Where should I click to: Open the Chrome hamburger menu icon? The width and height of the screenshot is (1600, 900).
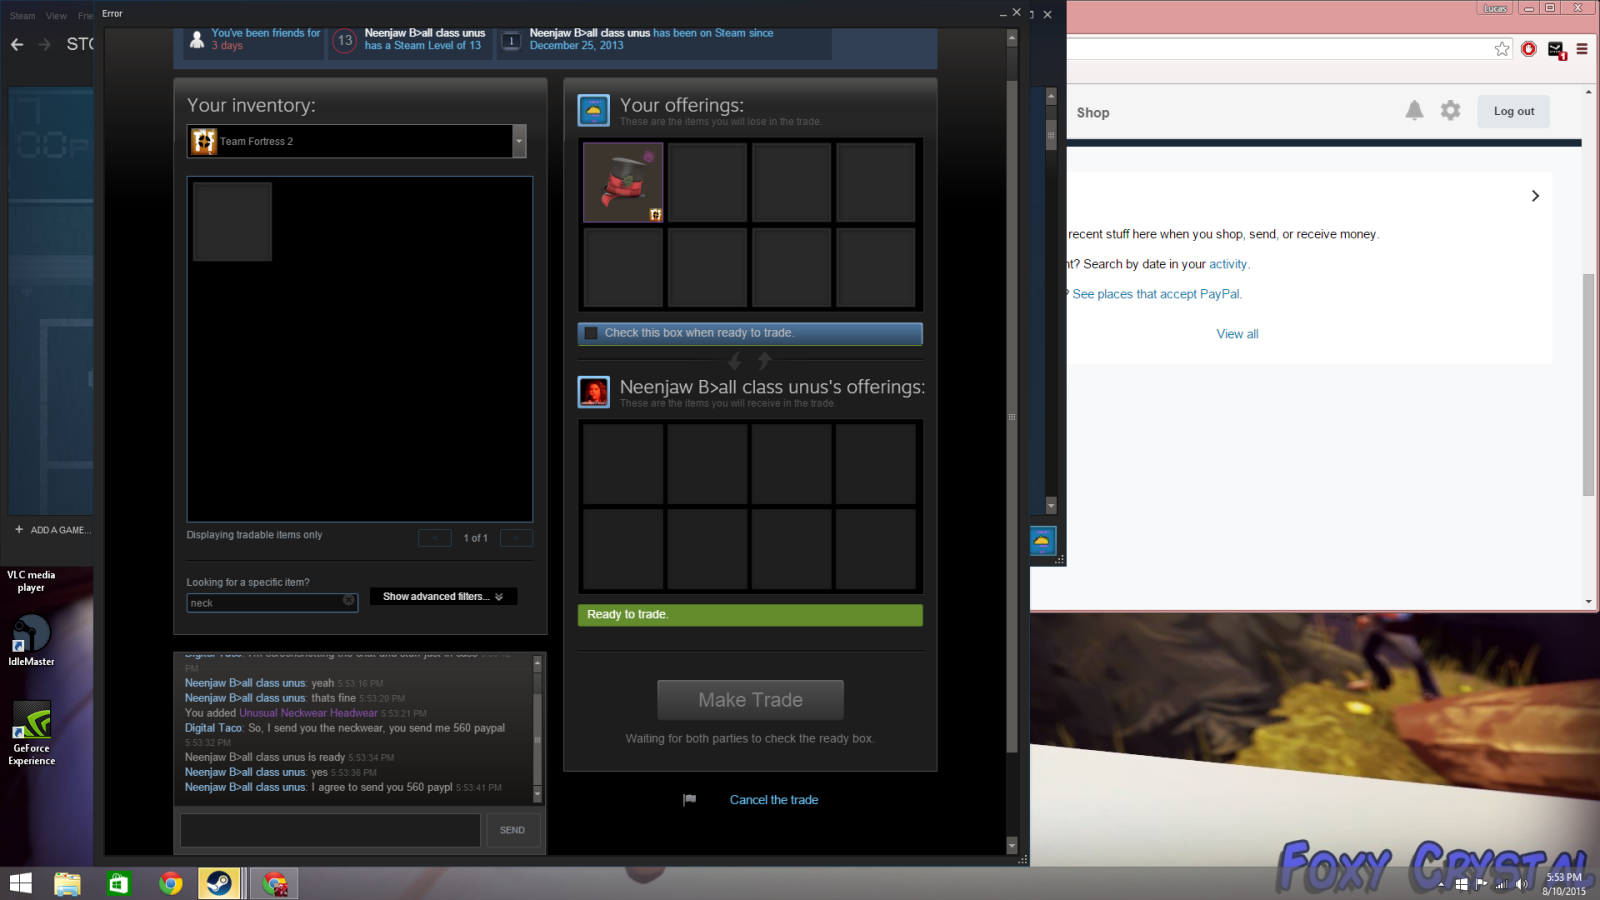point(1582,49)
